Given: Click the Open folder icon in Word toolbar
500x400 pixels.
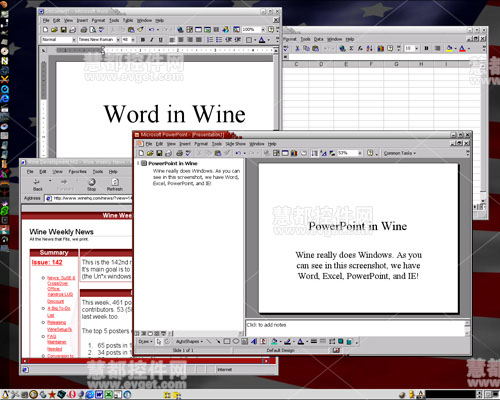Looking at the screenshot, I should tap(54, 30).
